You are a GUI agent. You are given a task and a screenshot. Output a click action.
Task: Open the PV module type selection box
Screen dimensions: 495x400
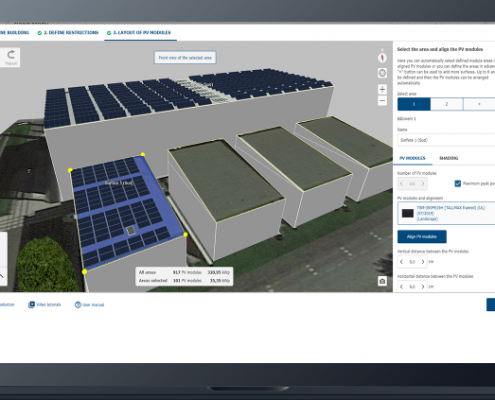(446, 213)
